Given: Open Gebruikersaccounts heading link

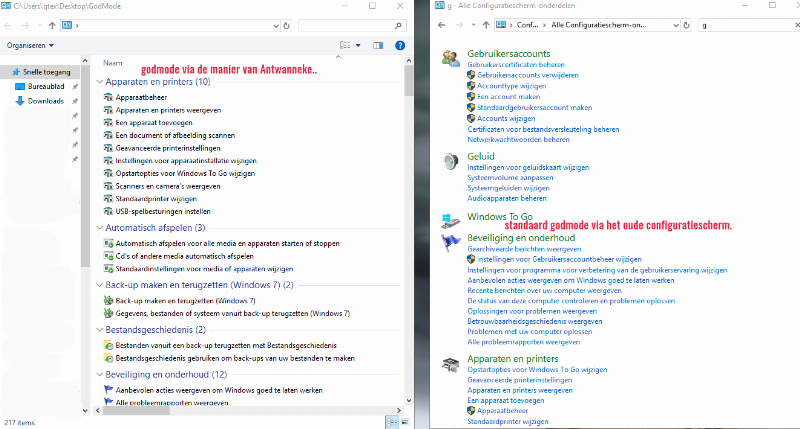Looking at the screenshot, I should click(x=509, y=54).
